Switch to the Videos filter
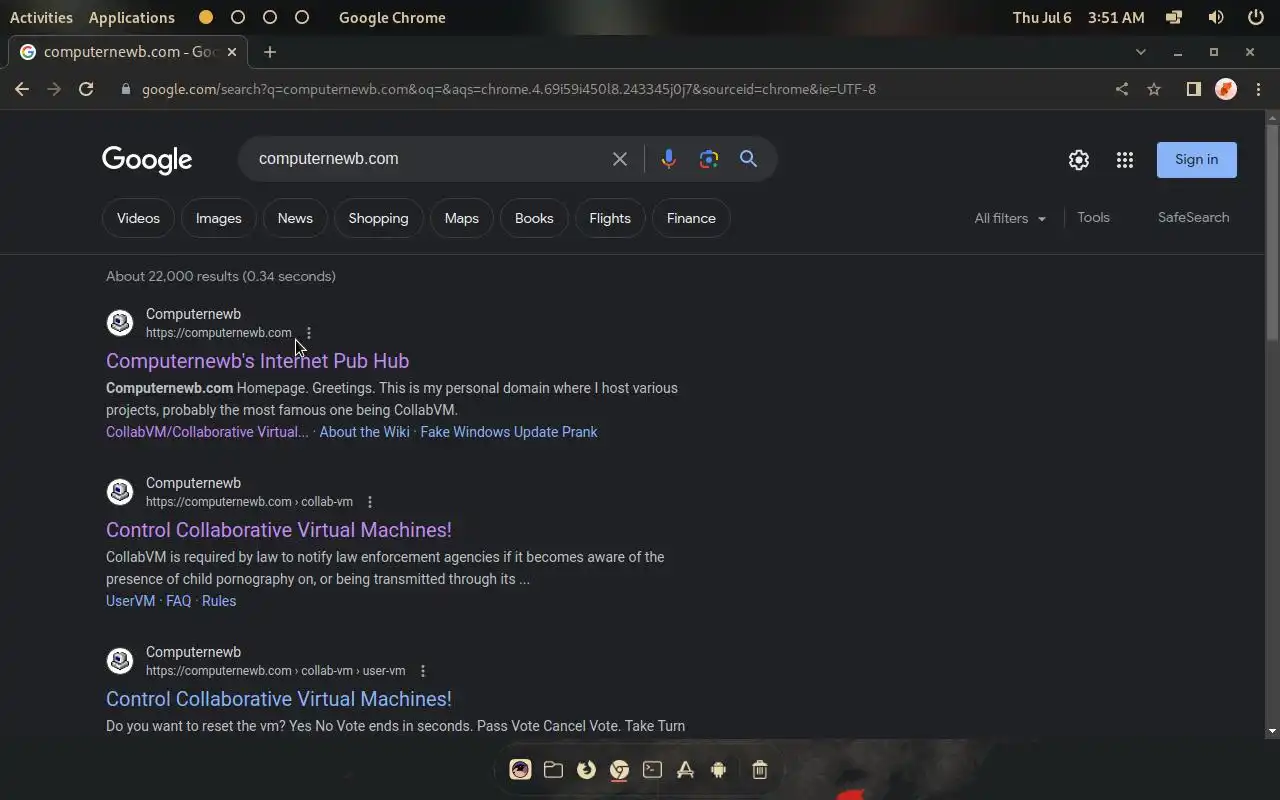This screenshot has width=1280, height=800. [138, 218]
